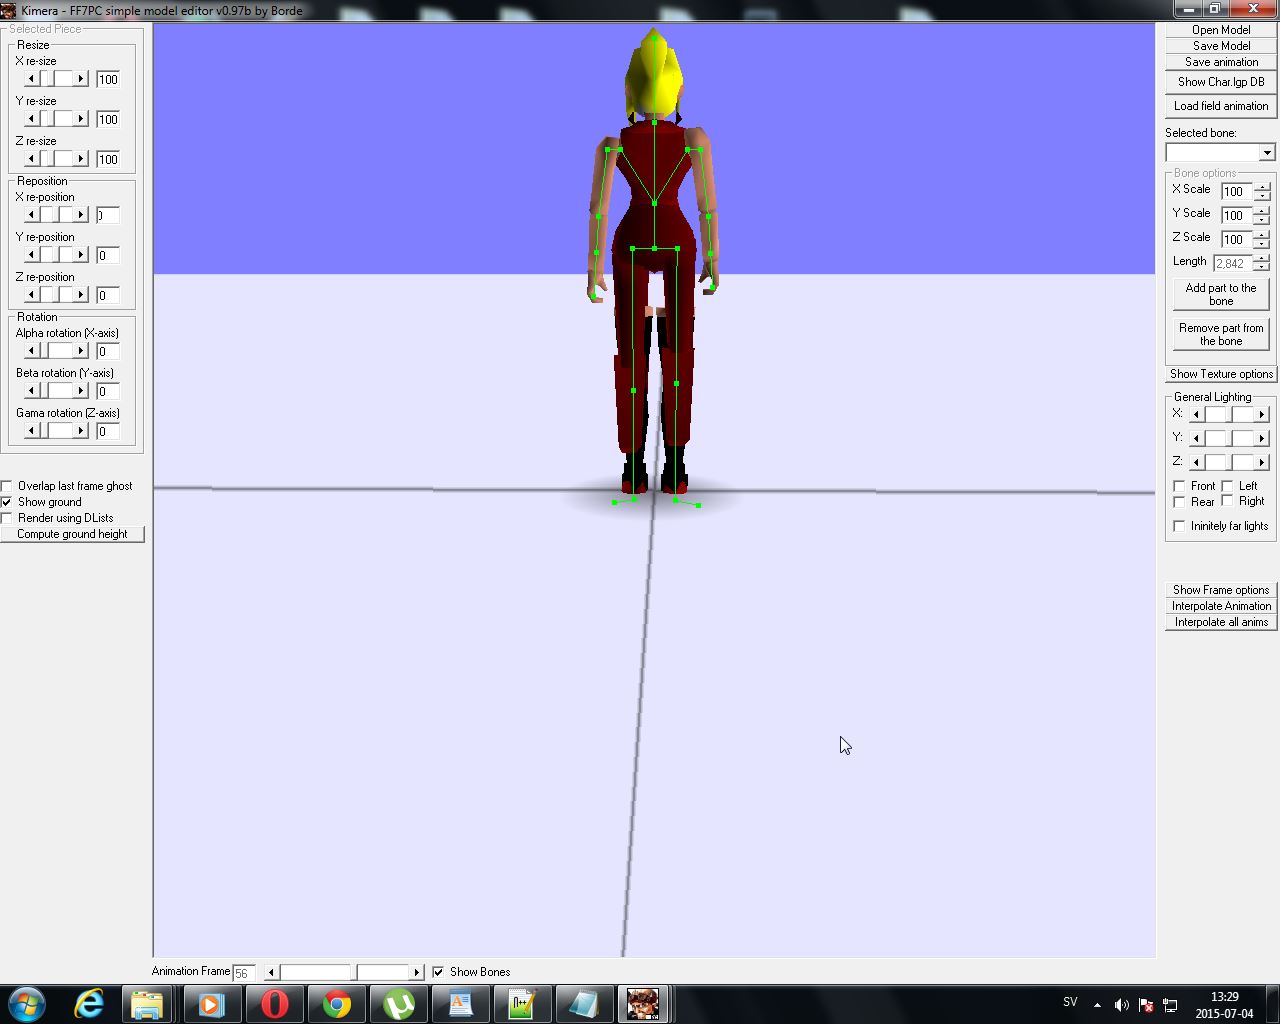The image size is (1280, 1024).
Task: Click the Animation Frame number field
Action: pos(243,972)
